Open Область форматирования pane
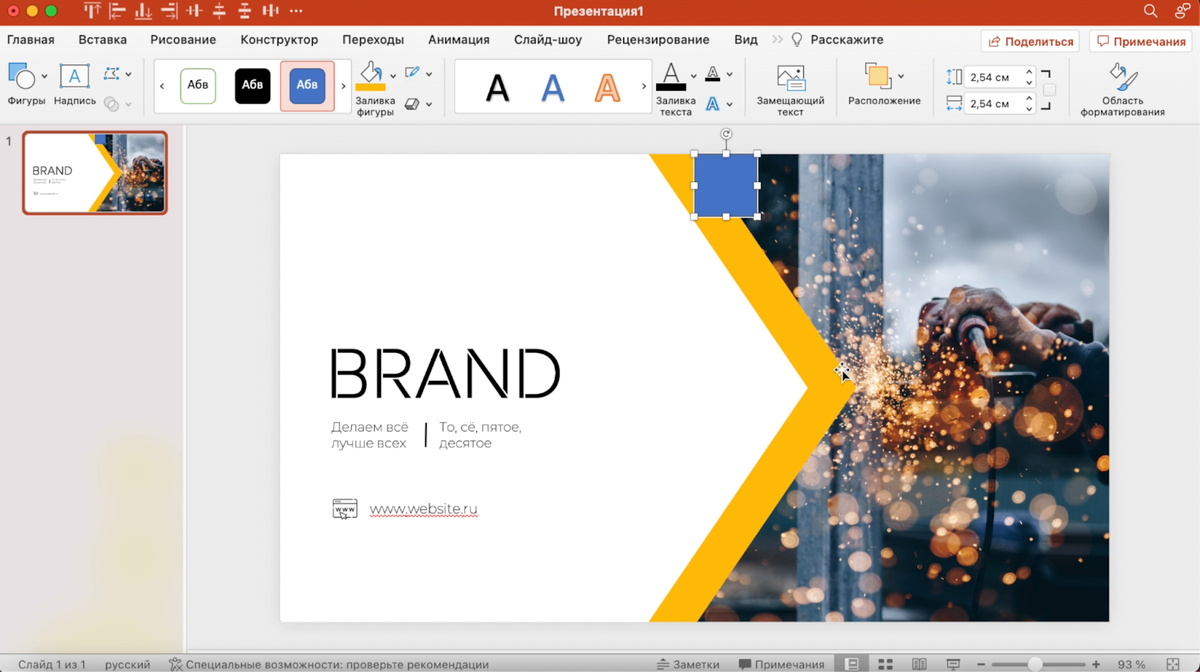1200x672 pixels. [x=1122, y=78]
